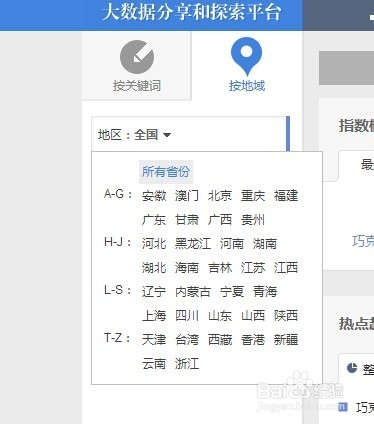Image resolution: width=374 pixels, height=424 pixels.
Task: Choose 安徽 province
Action: (154, 196)
